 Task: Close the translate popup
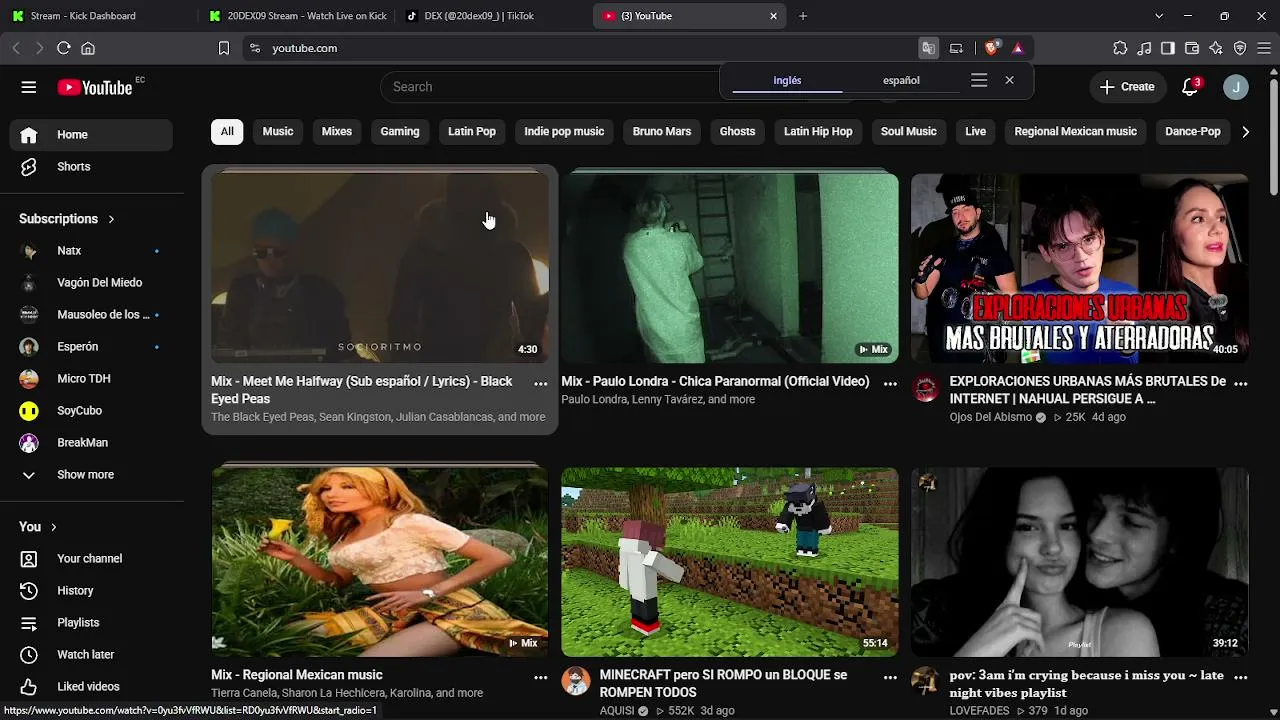tap(1009, 81)
